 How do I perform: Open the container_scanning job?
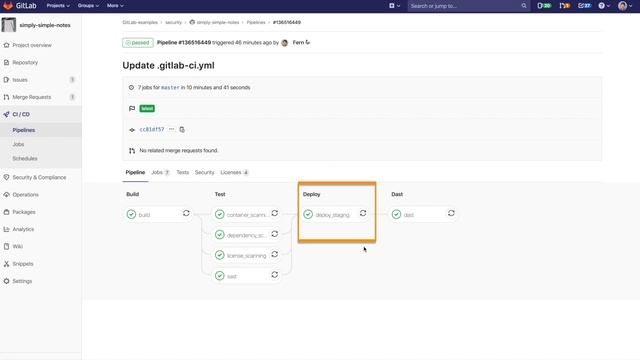point(247,215)
